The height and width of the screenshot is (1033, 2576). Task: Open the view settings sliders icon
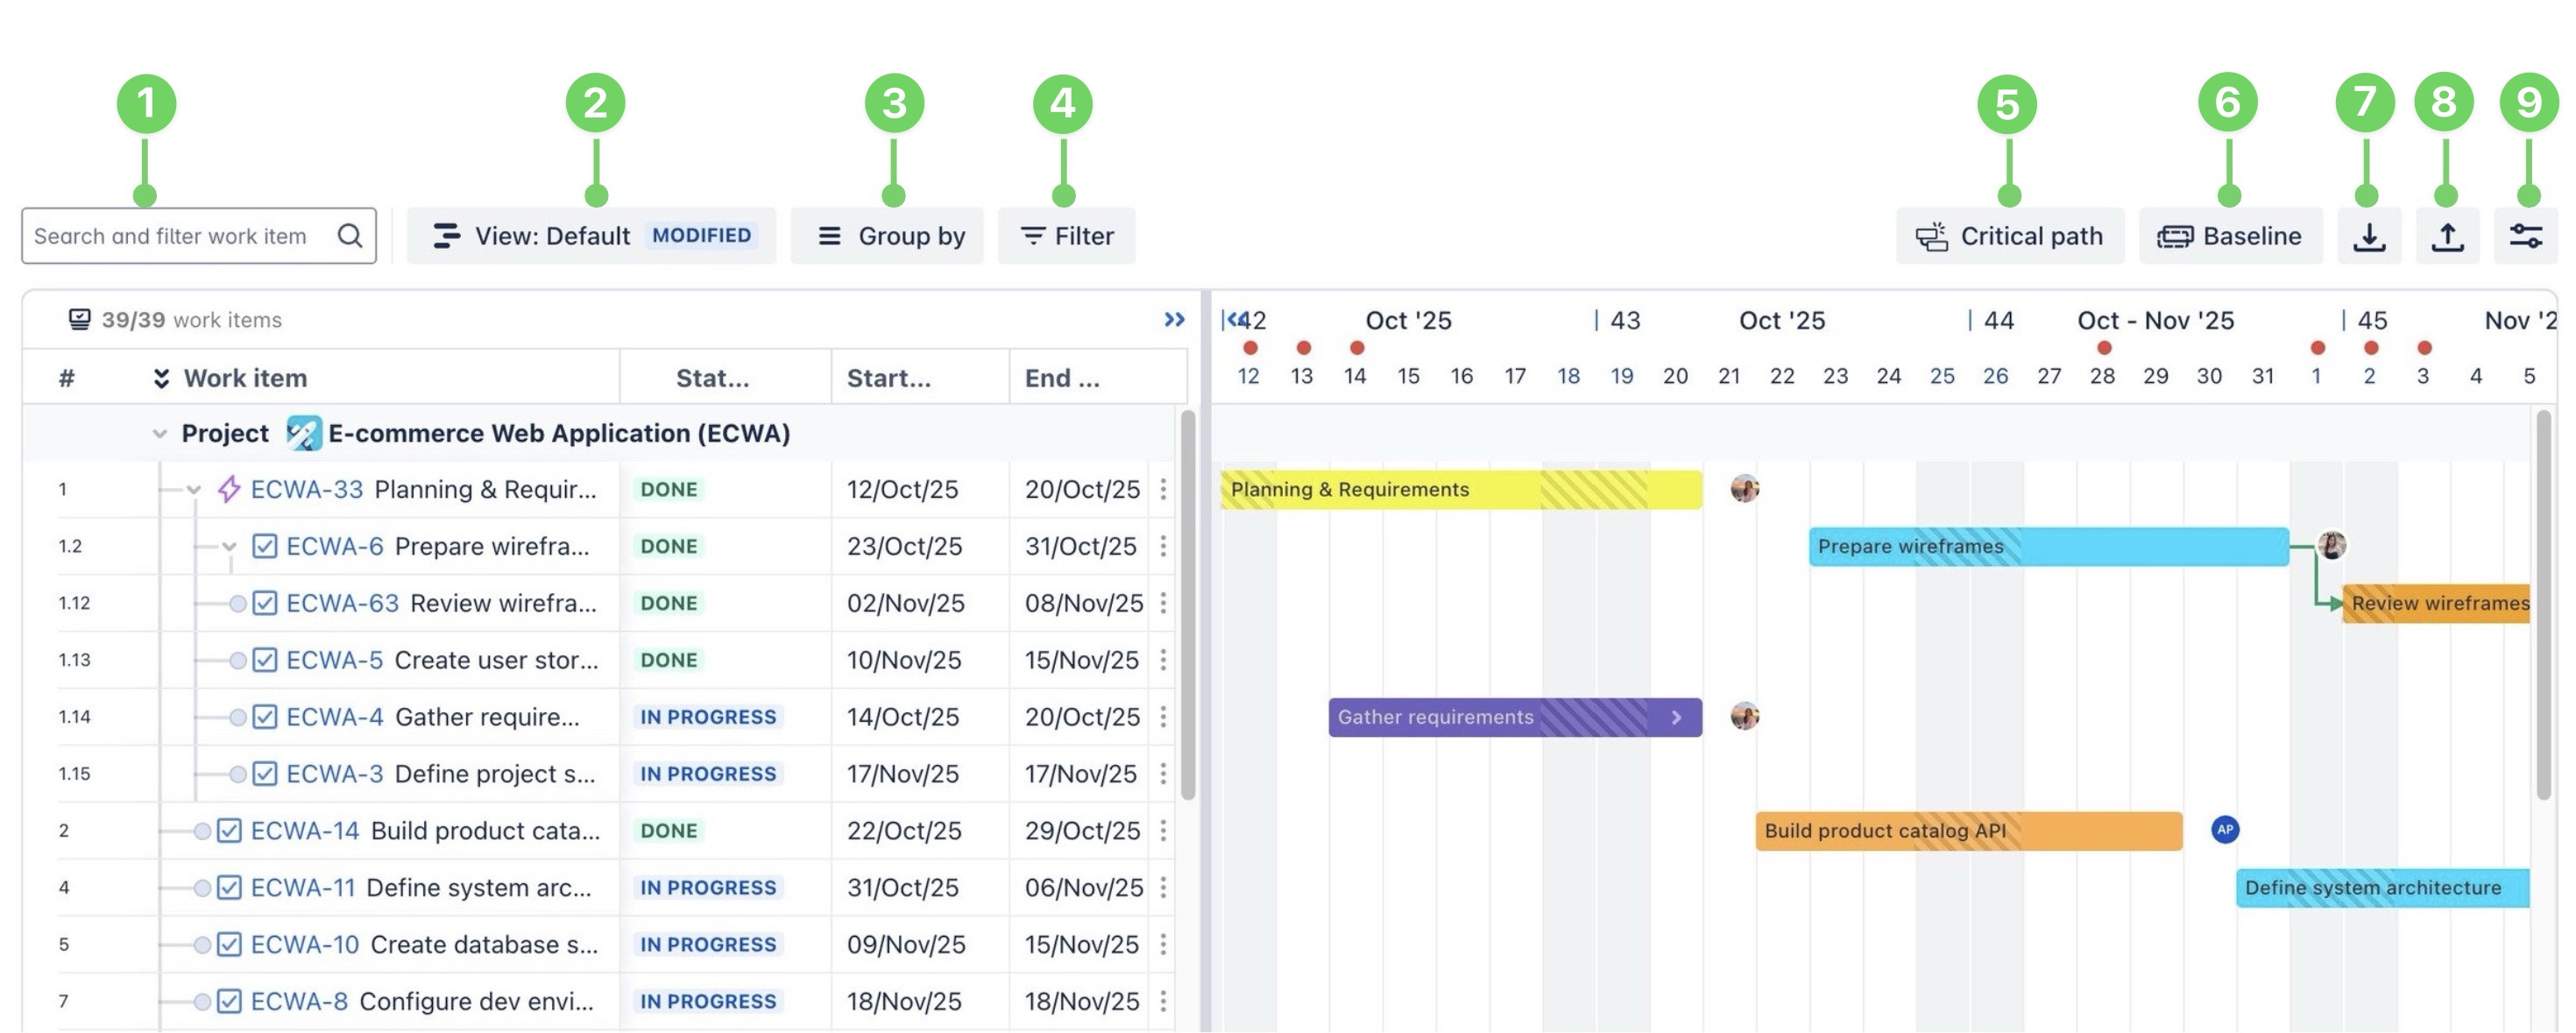point(2525,236)
